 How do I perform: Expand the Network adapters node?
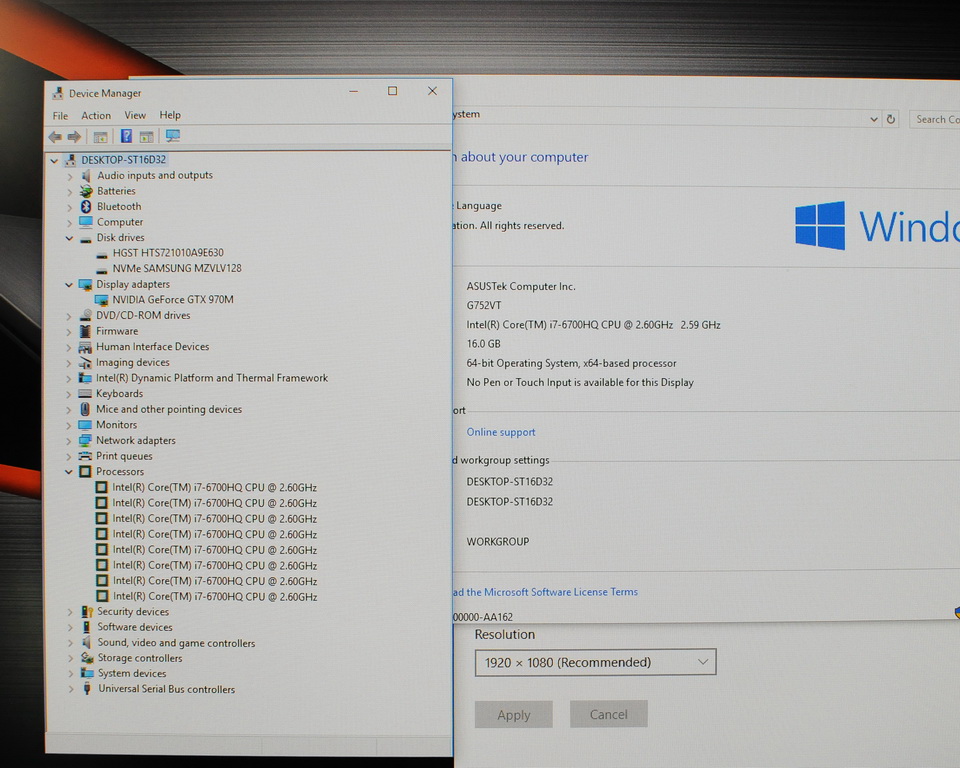[69, 441]
